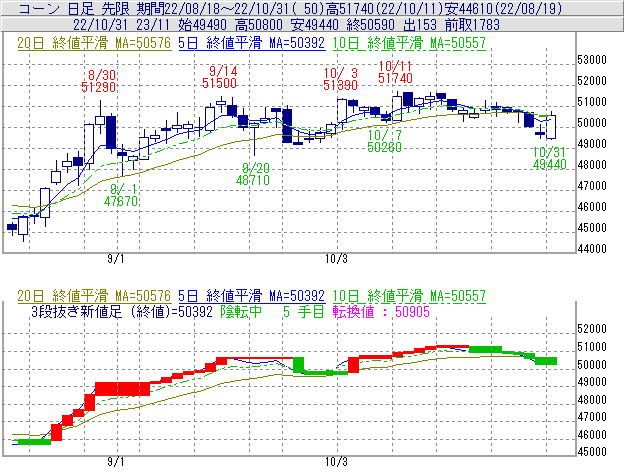Select the 10/7 low label 50260
The width and height of the screenshot is (624, 475).
[385, 146]
